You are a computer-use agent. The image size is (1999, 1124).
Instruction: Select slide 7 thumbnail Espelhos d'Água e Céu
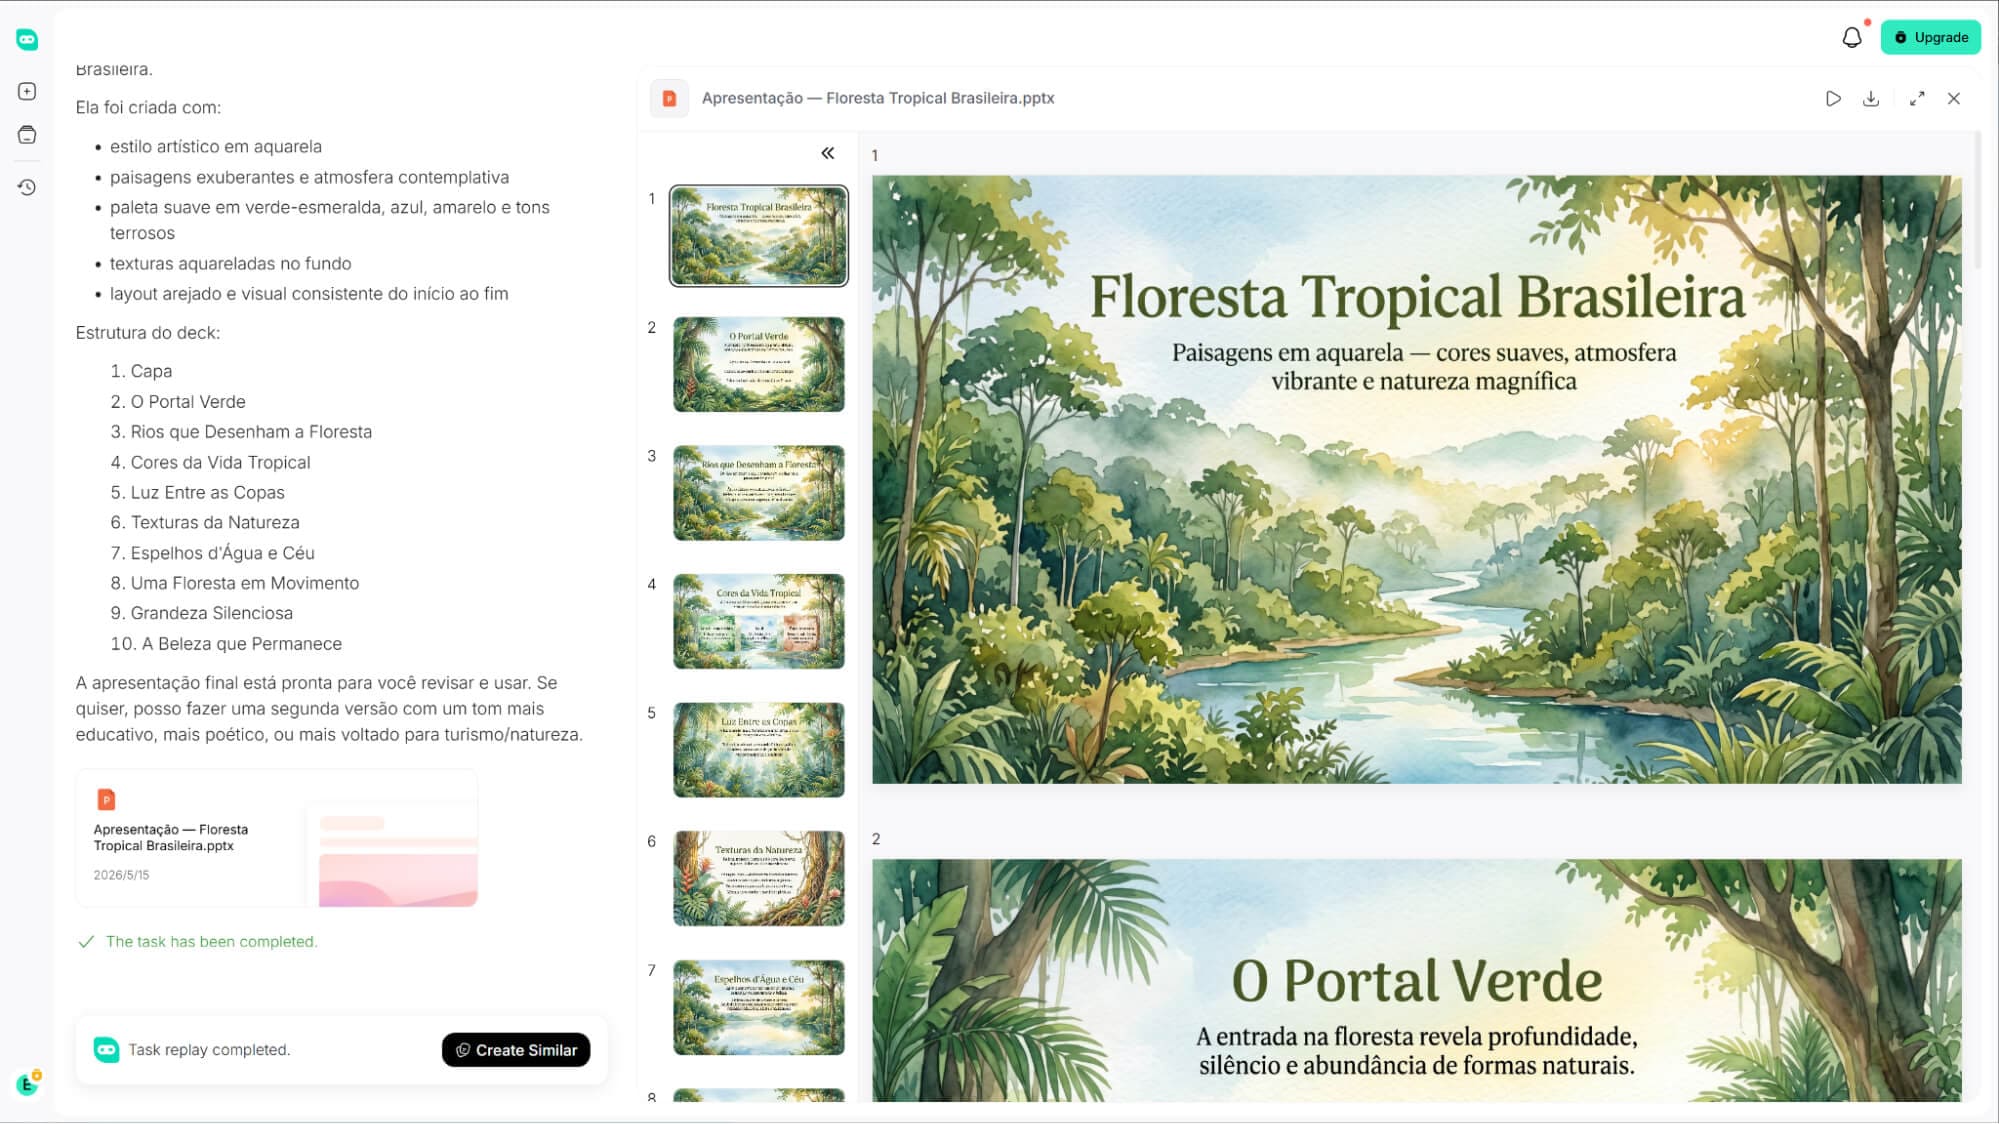click(758, 1007)
